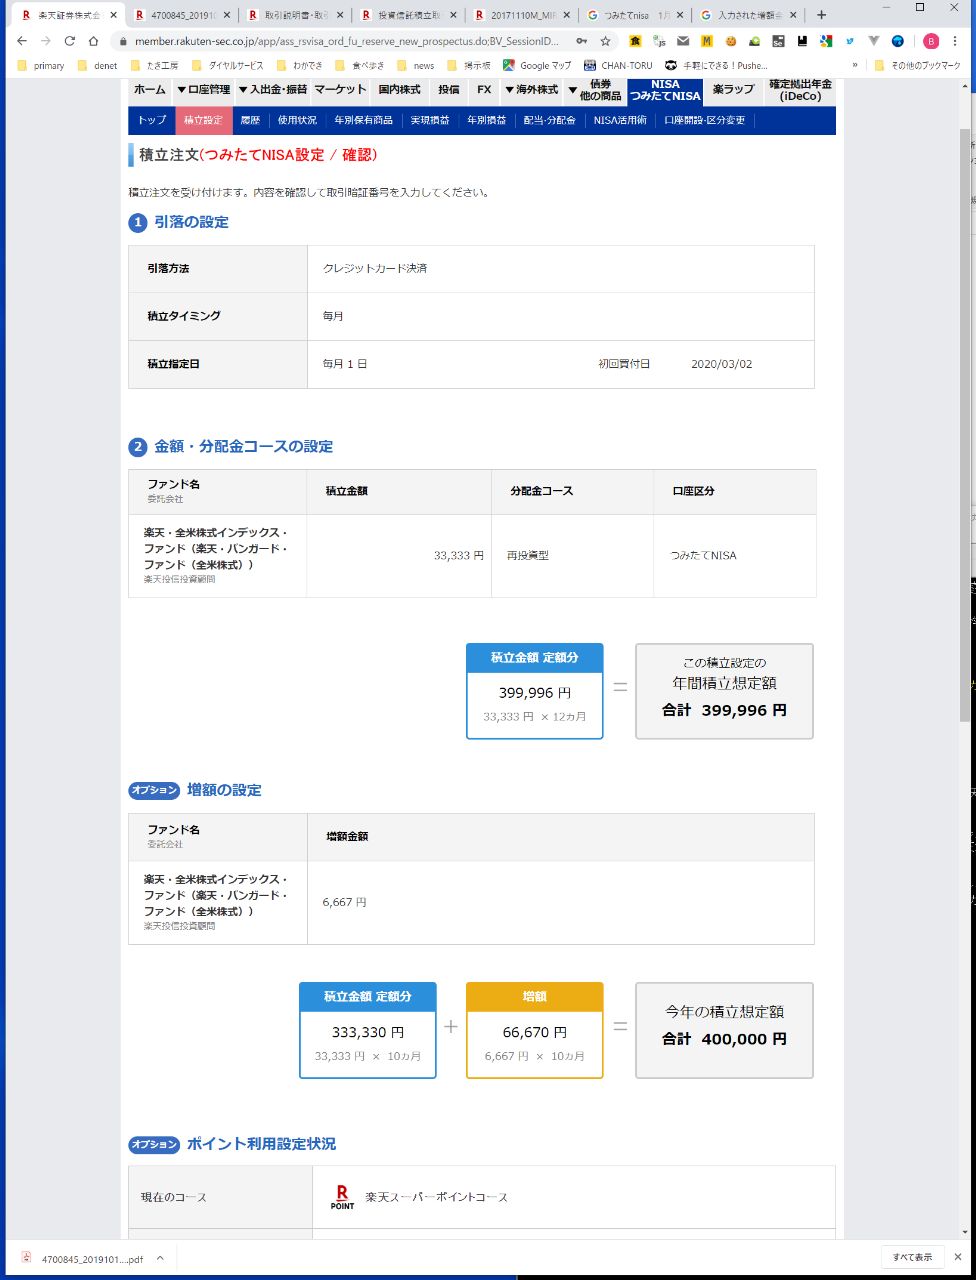The image size is (976, 1280).
Task: Open the CHAN-TORU bookmark
Action: click(618, 65)
